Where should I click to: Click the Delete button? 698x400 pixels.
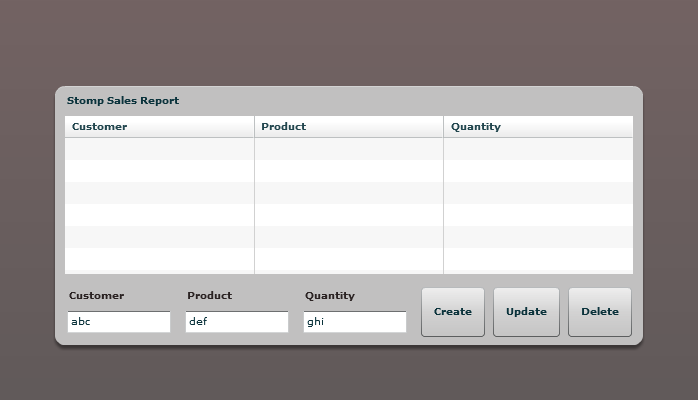click(x=600, y=312)
